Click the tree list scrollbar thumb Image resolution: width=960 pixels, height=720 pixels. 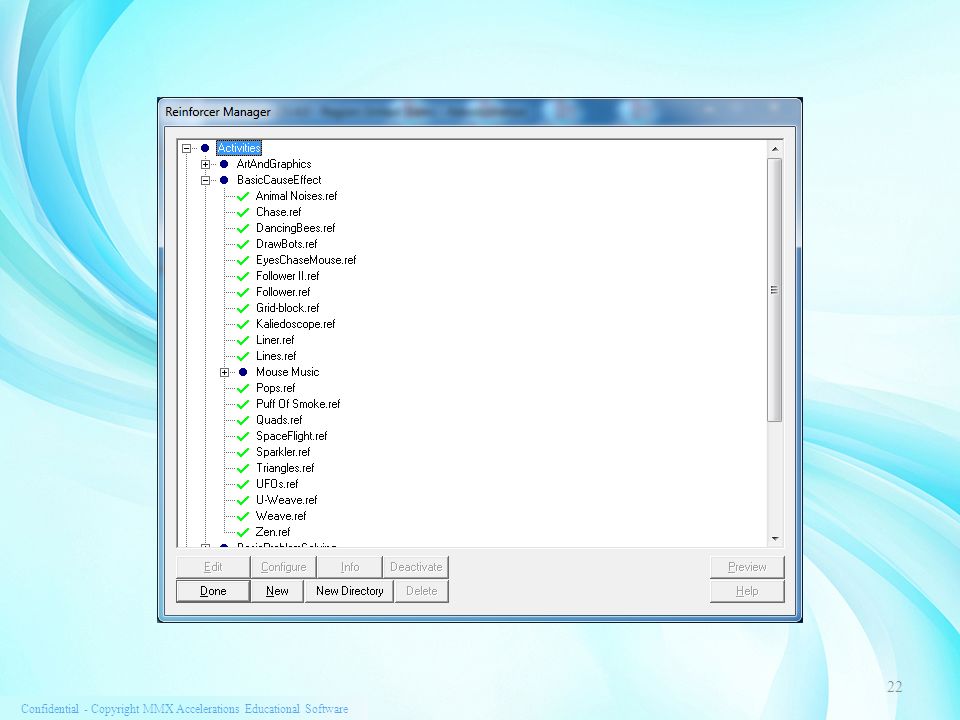click(x=774, y=290)
